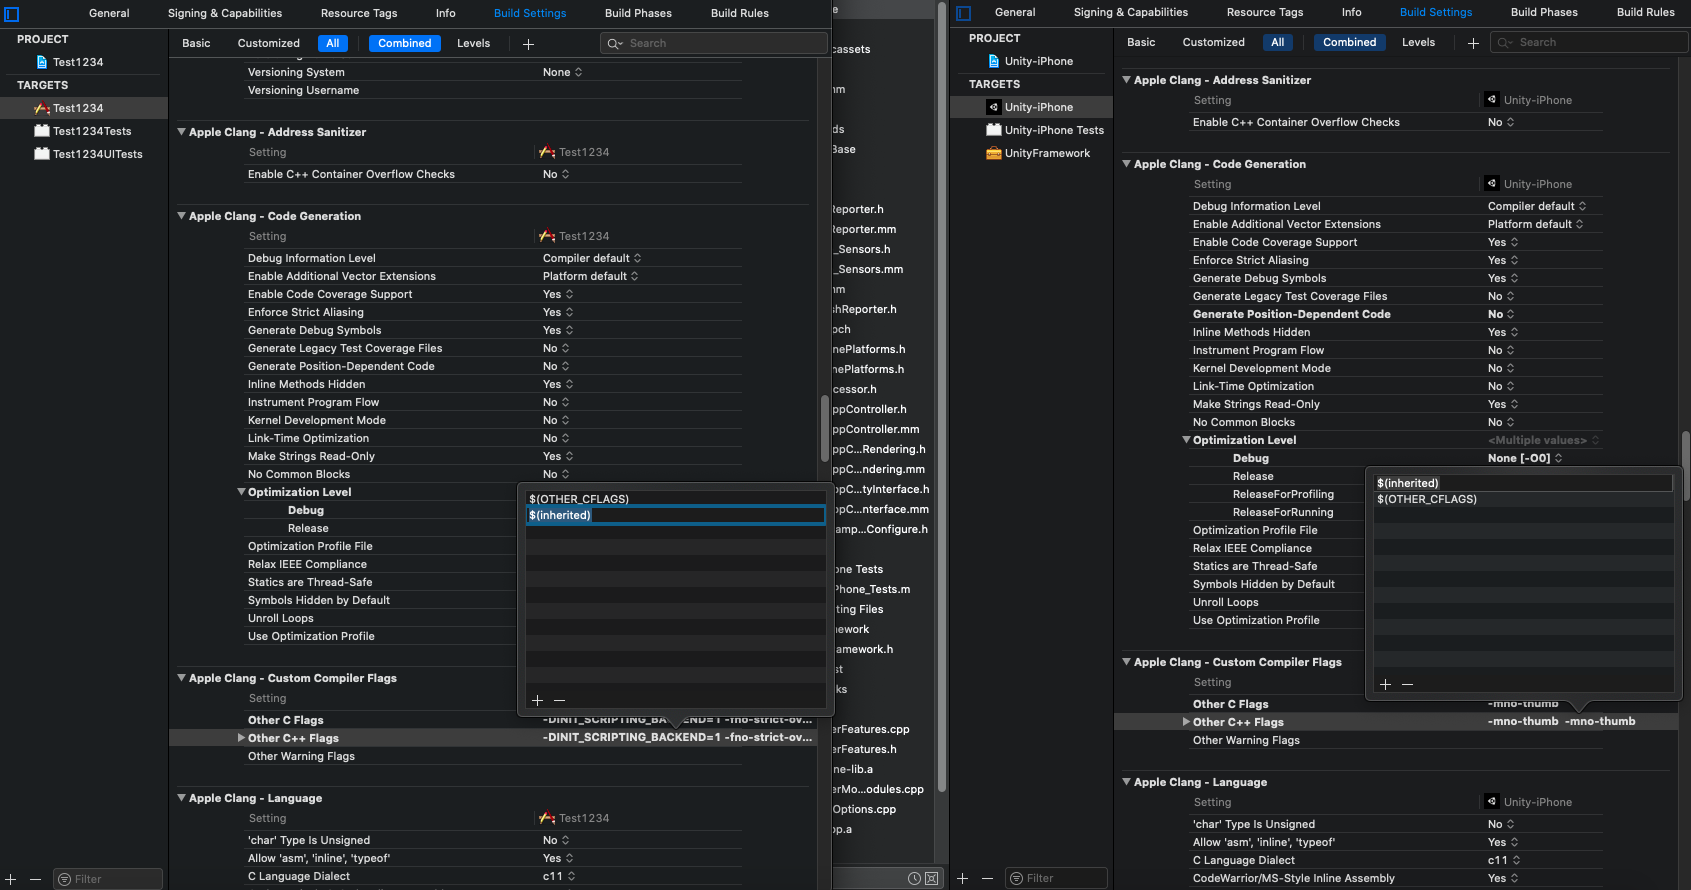The width and height of the screenshot is (1691, 890).
Task: Expand Other C++ Flags in left window
Action: pyautogui.click(x=241, y=738)
